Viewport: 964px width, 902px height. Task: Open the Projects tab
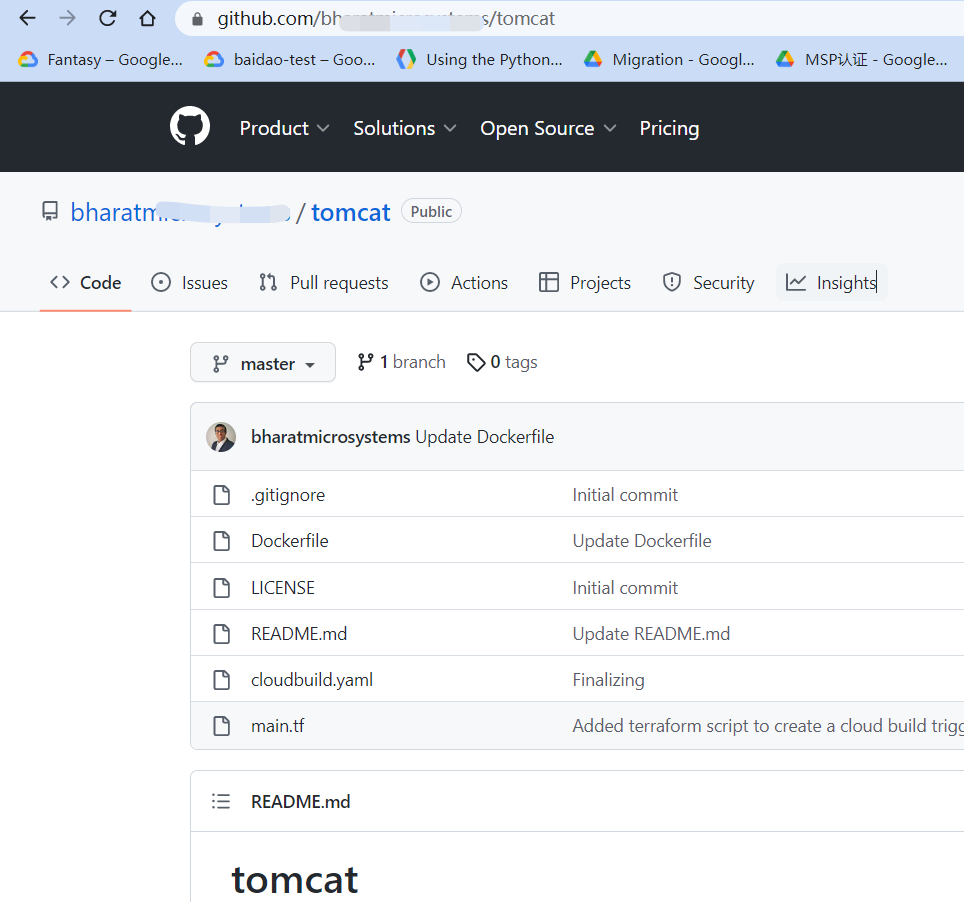585,282
